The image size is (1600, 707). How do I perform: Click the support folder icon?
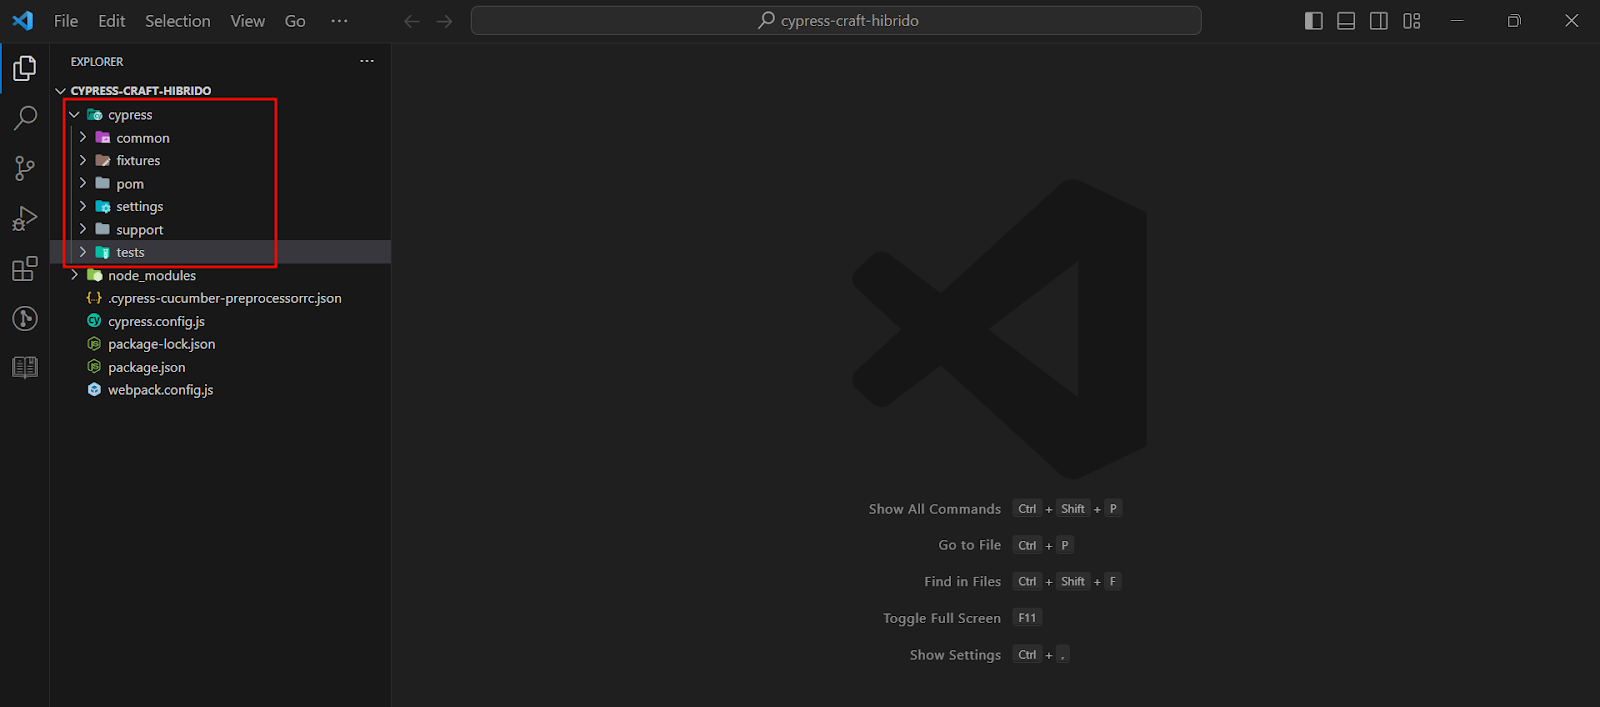coord(103,229)
